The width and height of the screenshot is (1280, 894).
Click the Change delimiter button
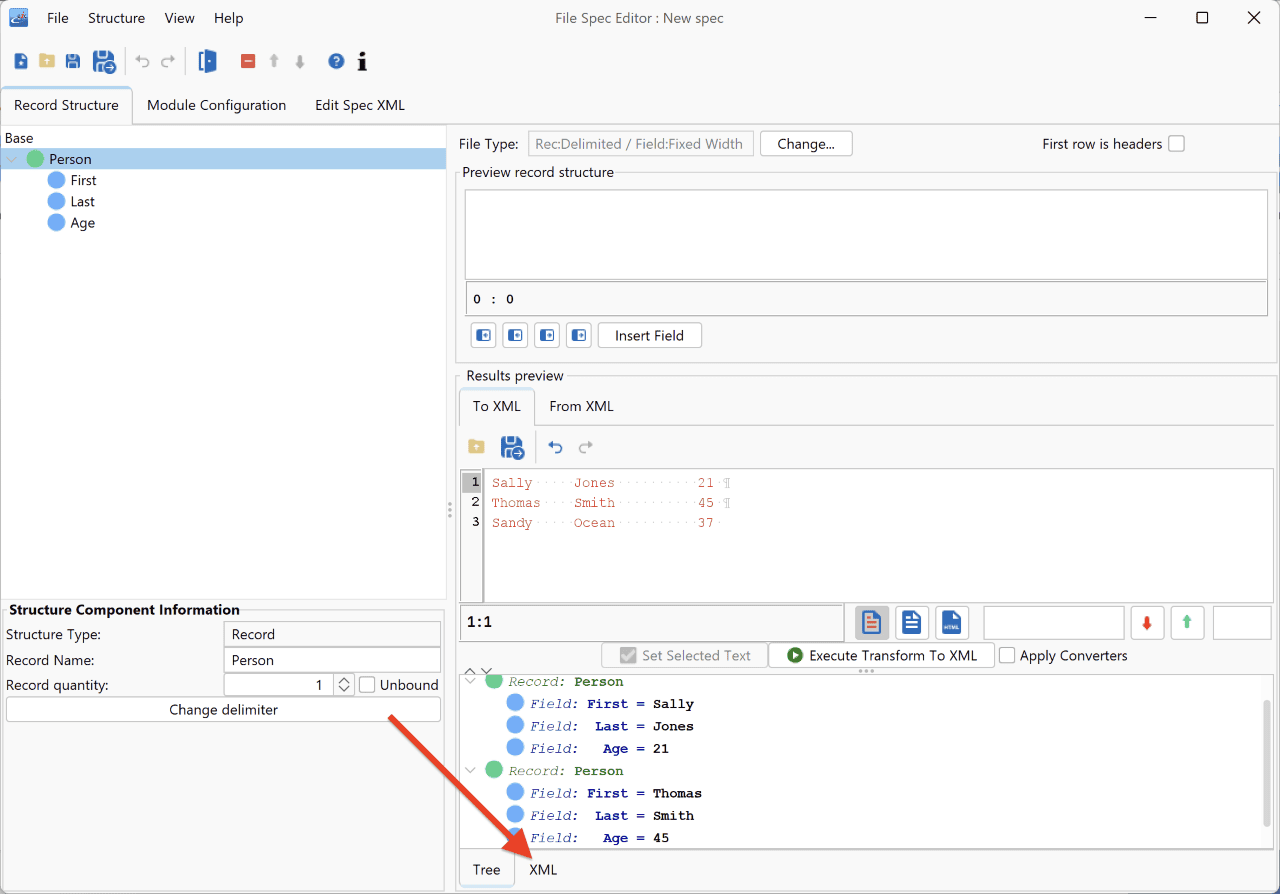click(223, 710)
